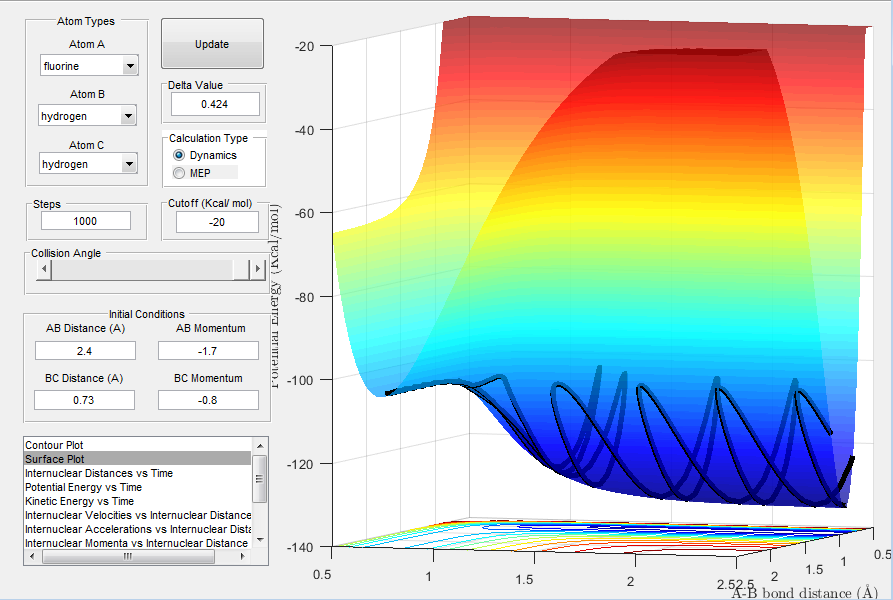The height and width of the screenshot is (600, 893).
Task: Click the Delta Value field
Action: pyautogui.click(x=215, y=104)
